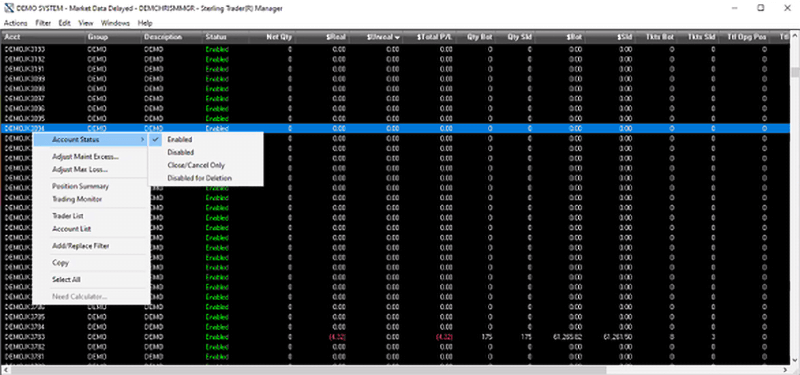Sort by the Net Qty column header
This screenshot has height=375, width=800.
(272, 37)
